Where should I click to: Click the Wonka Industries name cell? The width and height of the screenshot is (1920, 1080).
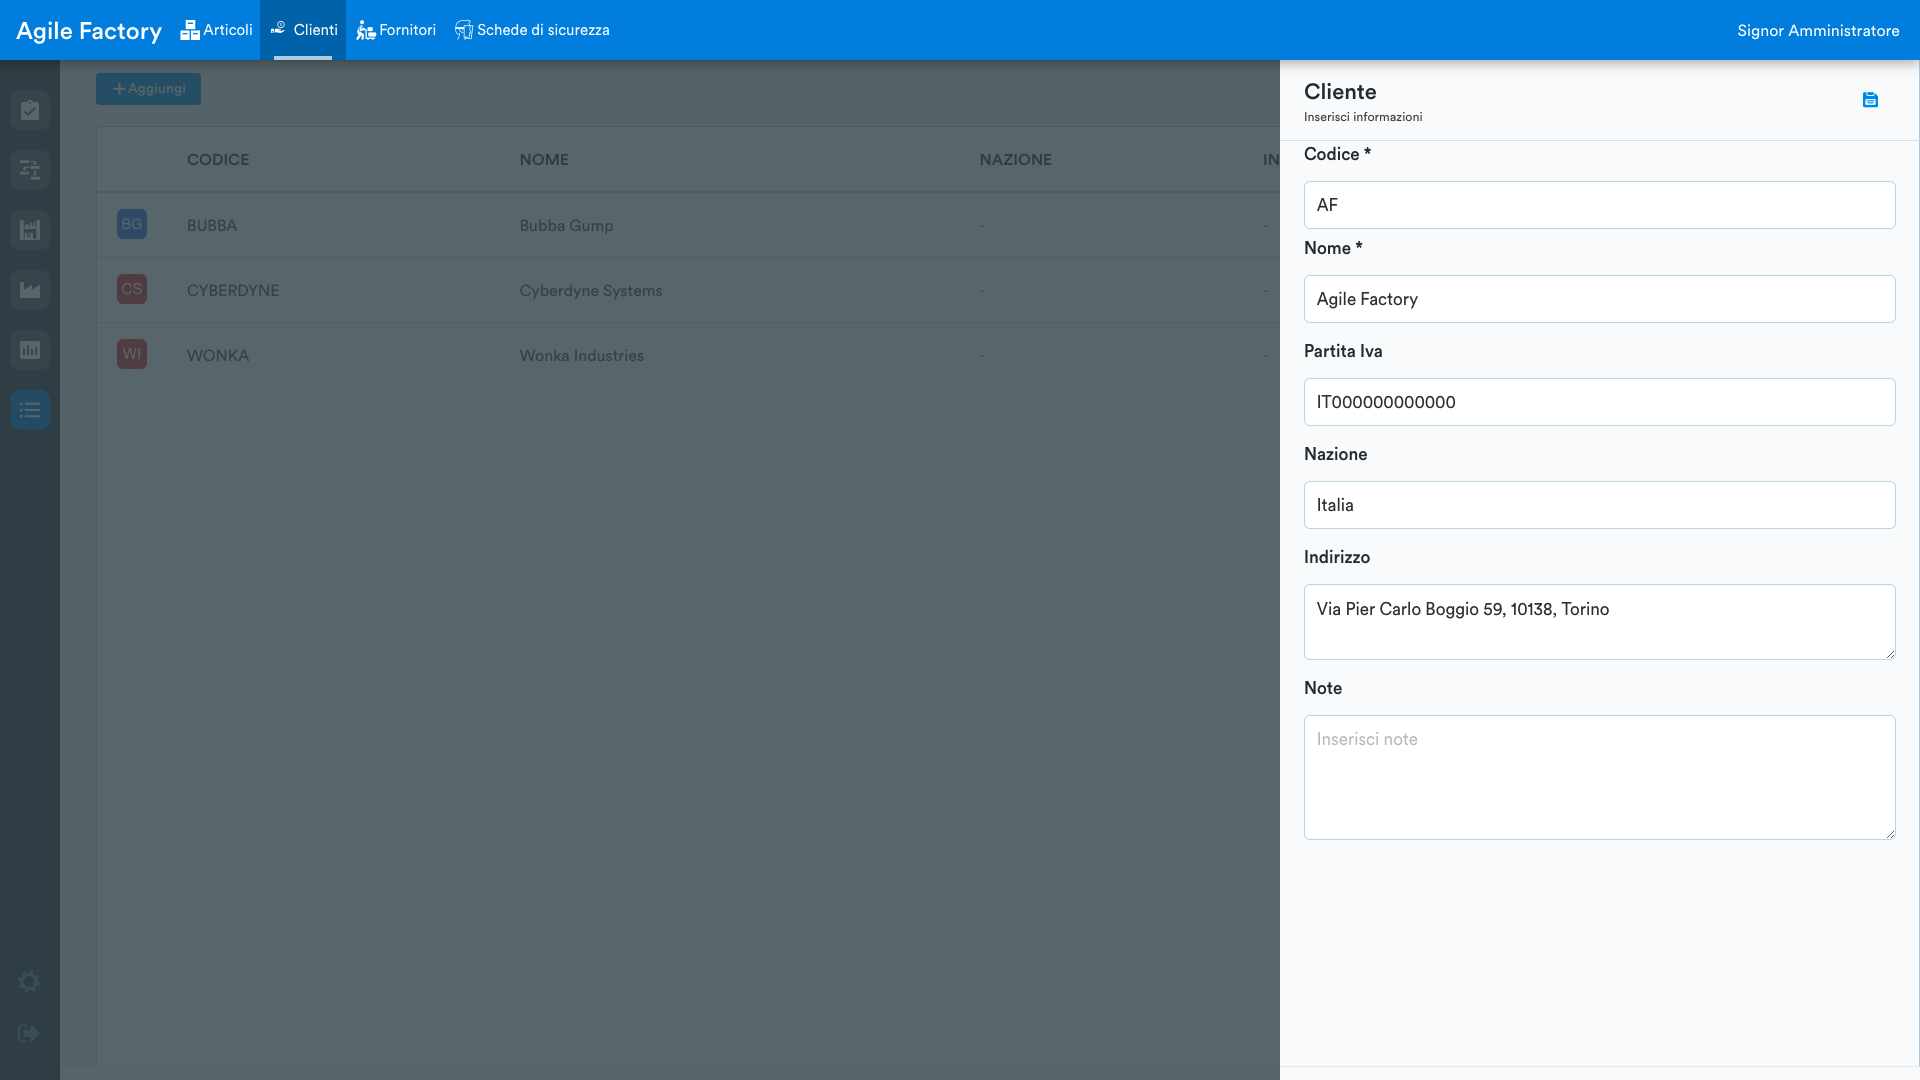click(581, 356)
